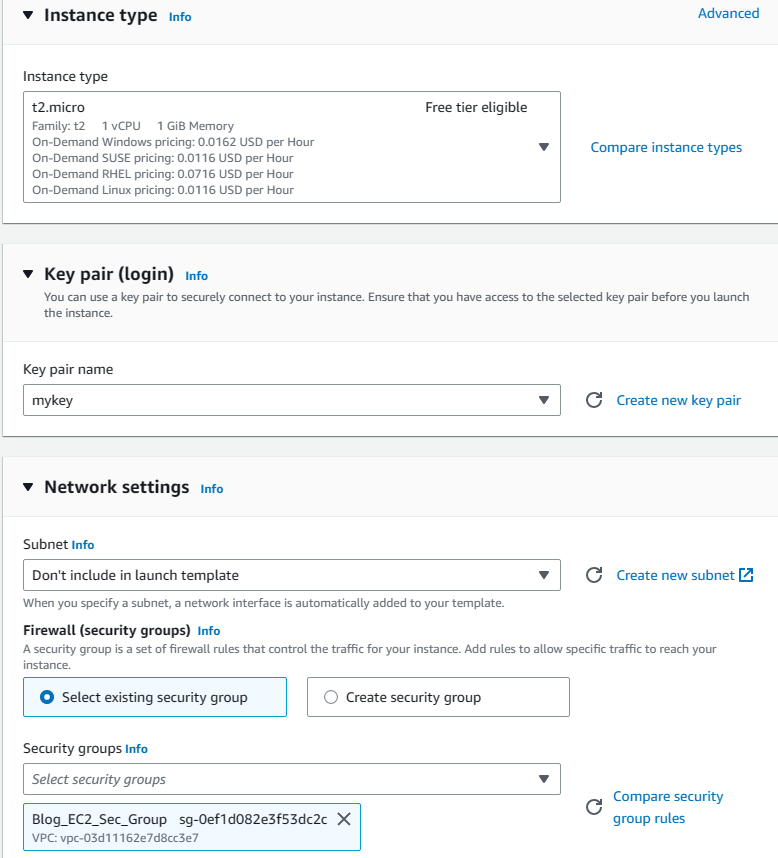
Task: Open Info link beside Network settings
Action: [212, 489]
